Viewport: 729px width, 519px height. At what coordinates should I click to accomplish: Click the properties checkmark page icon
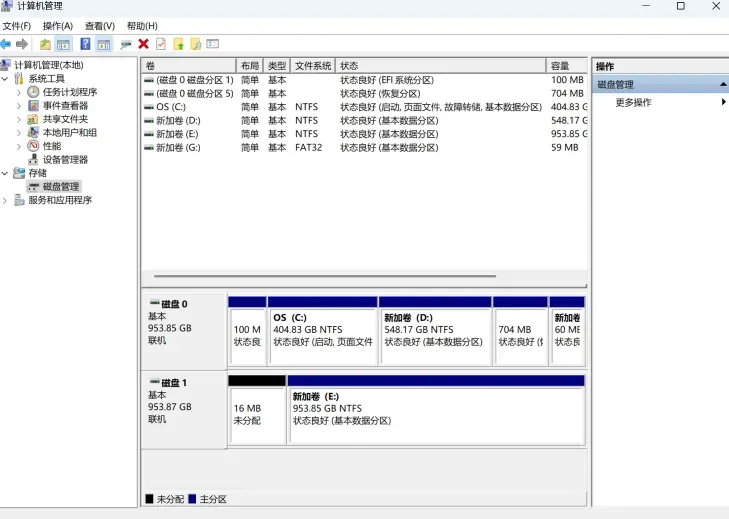[x=161, y=44]
